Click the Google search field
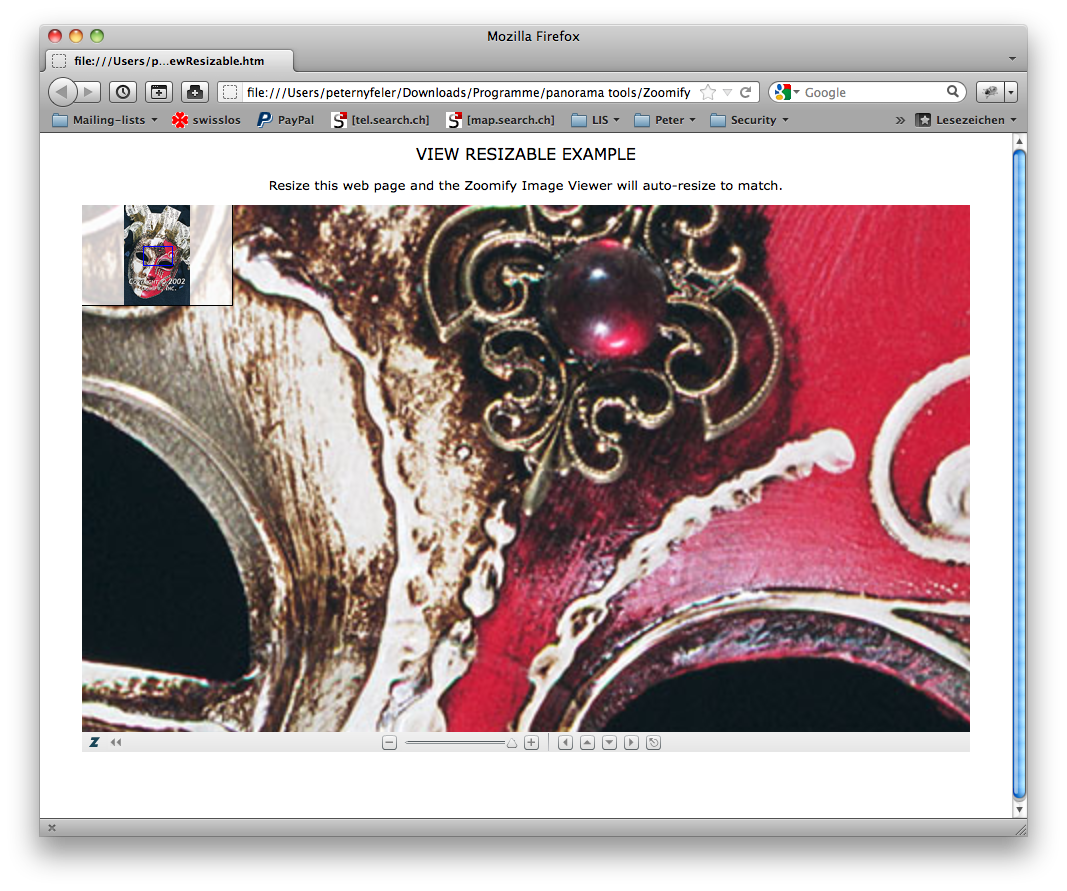1067x891 pixels. point(872,92)
